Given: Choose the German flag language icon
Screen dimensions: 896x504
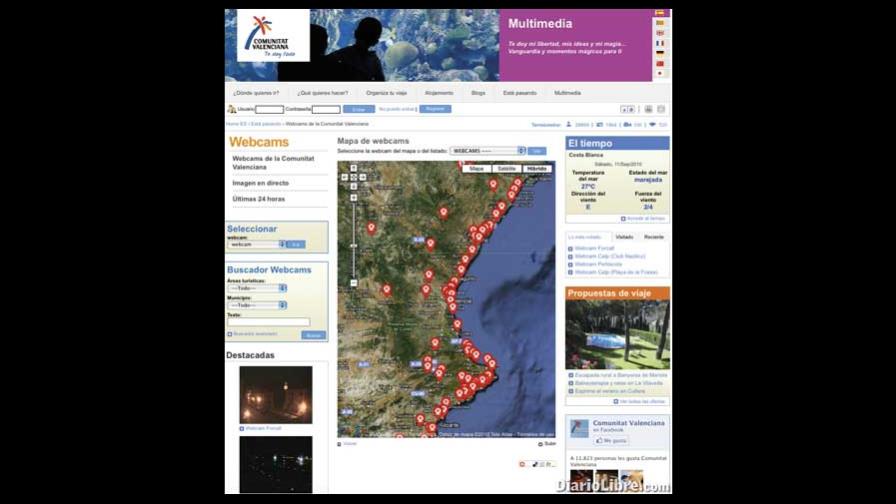Looking at the screenshot, I should [x=660, y=54].
